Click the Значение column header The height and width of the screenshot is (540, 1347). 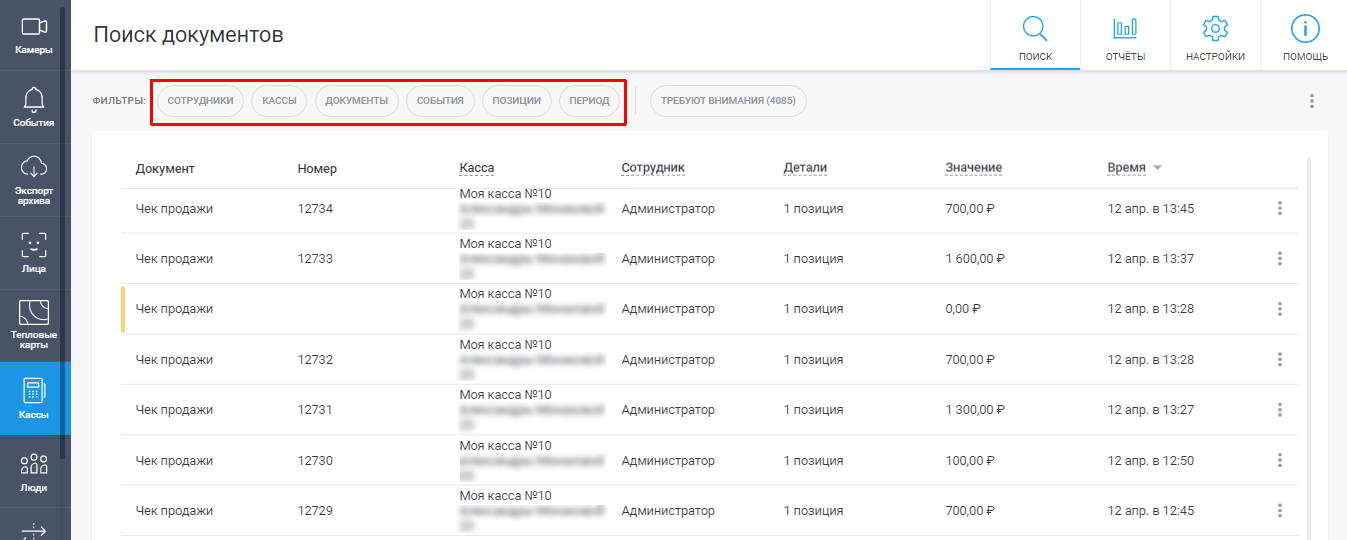974,168
